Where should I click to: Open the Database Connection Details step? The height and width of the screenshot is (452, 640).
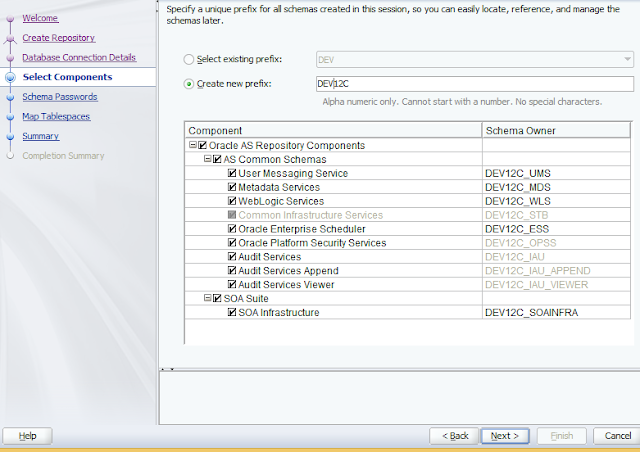[x=79, y=57]
